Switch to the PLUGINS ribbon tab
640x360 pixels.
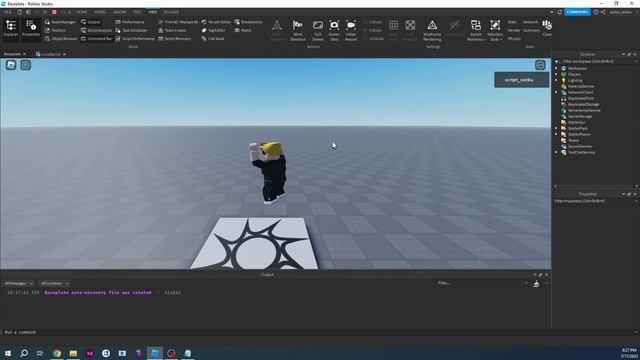point(171,12)
